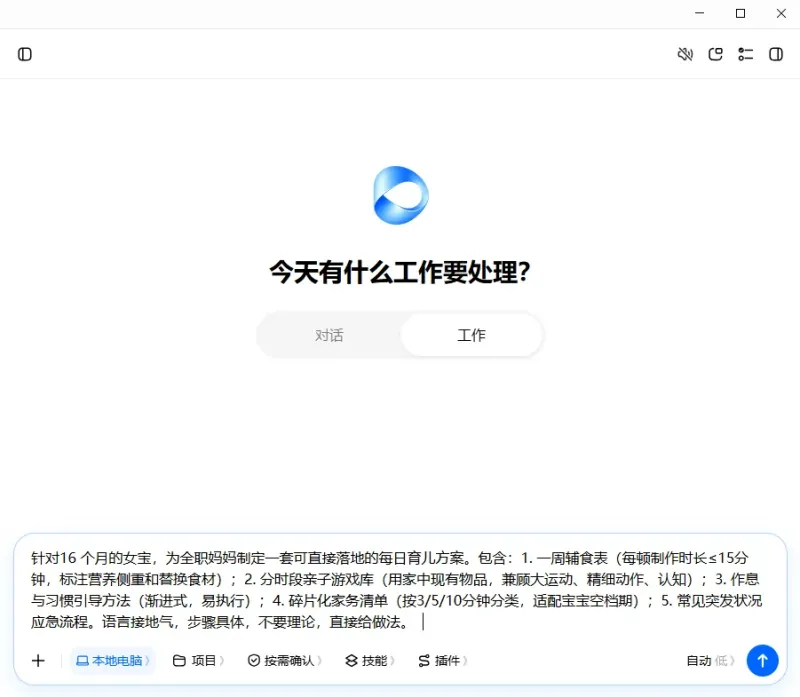Open the 插件 dropdown
Viewport: 800px width, 697px height.
443,661
